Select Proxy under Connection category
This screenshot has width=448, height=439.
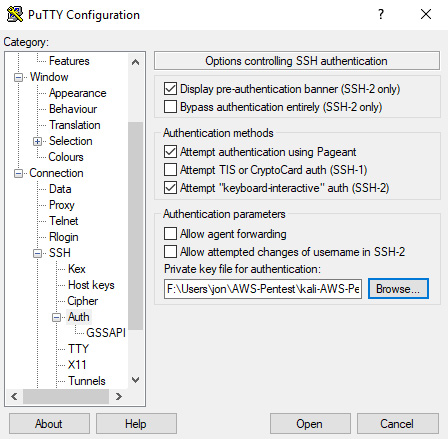tap(62, 205)
